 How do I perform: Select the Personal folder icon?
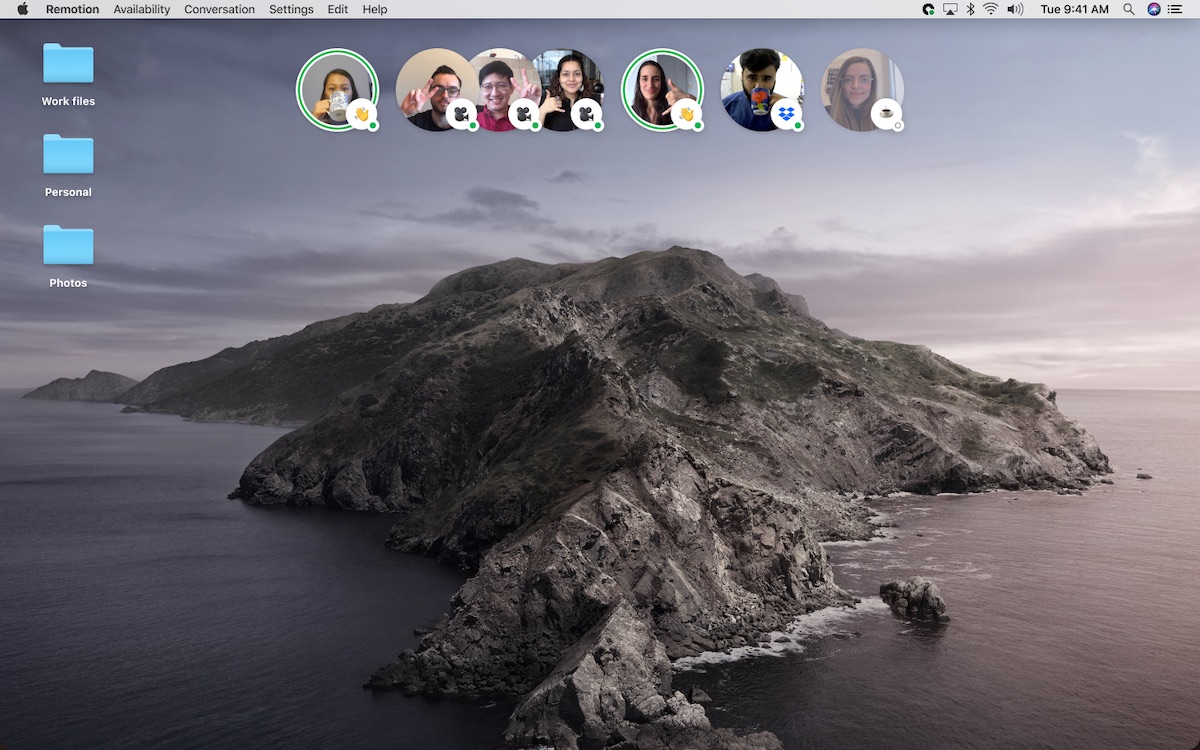click(x=68, y=154)
